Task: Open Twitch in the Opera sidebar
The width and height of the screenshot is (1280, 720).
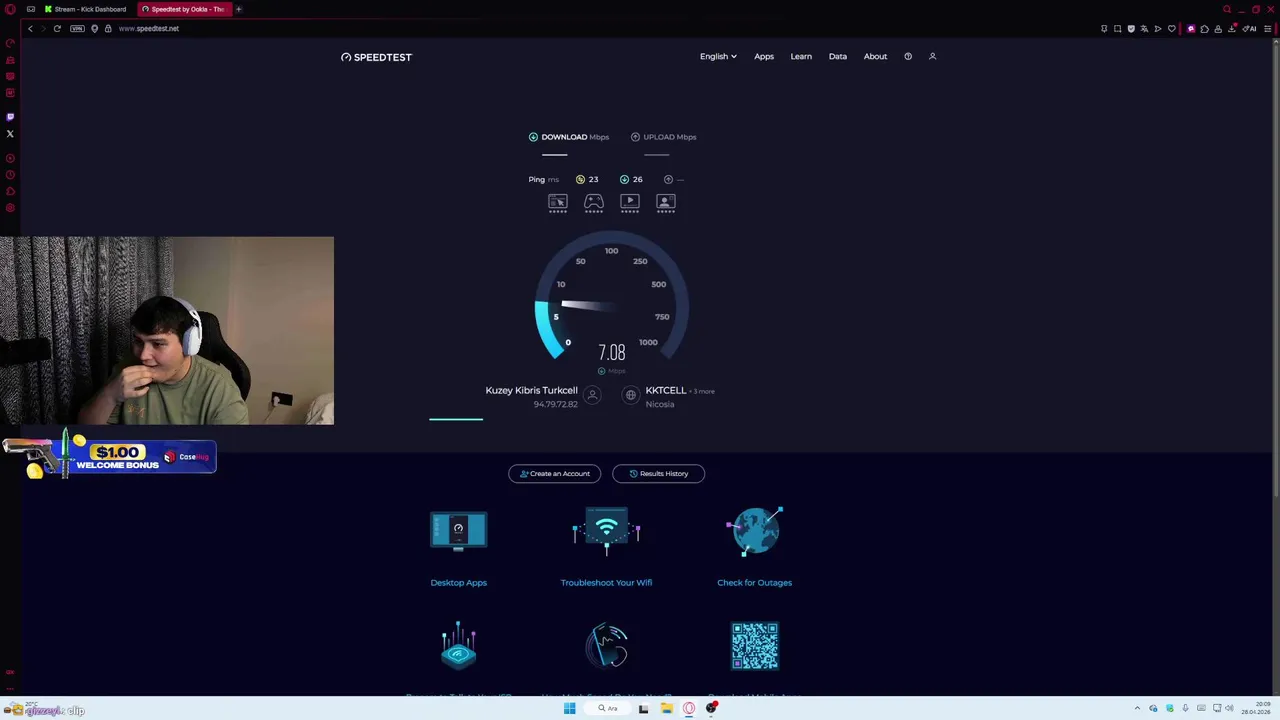Action: tap(10, 117)
